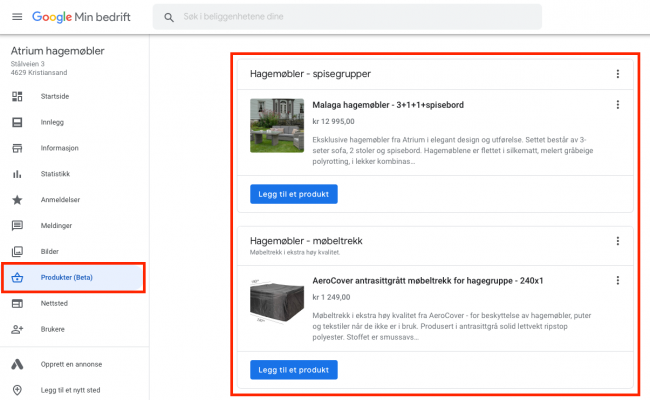
Task: Click the Innlegg posts icon
Action: tap(17, 122)
